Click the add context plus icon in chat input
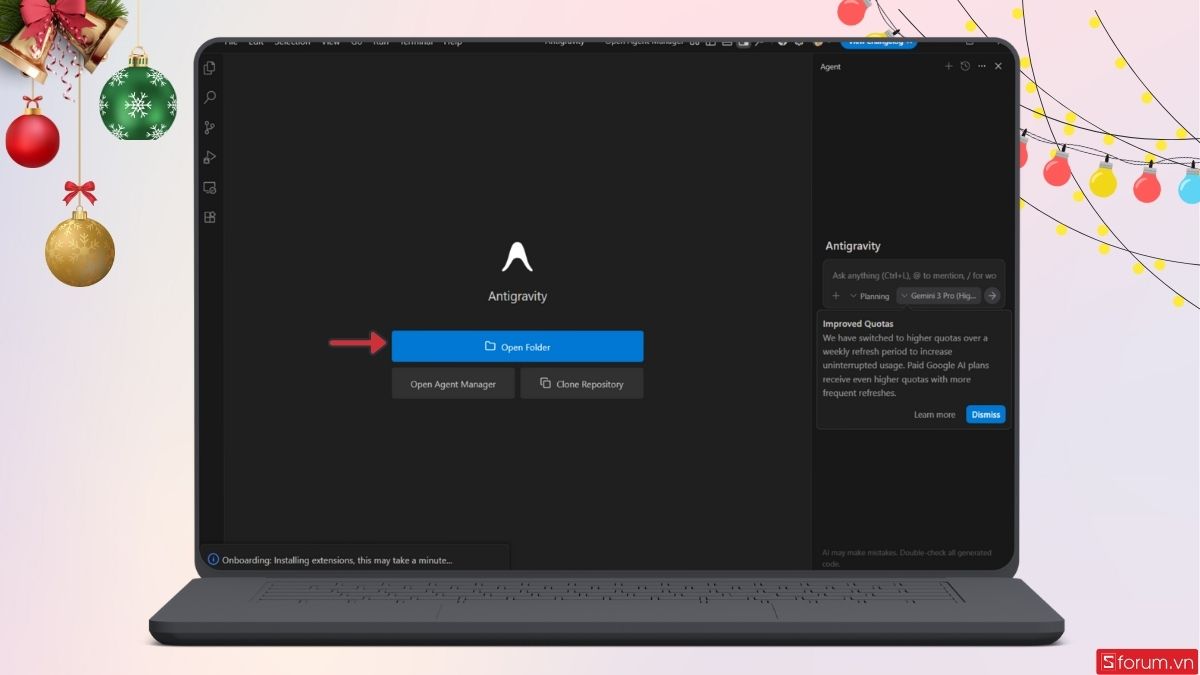 pos(836,296)
